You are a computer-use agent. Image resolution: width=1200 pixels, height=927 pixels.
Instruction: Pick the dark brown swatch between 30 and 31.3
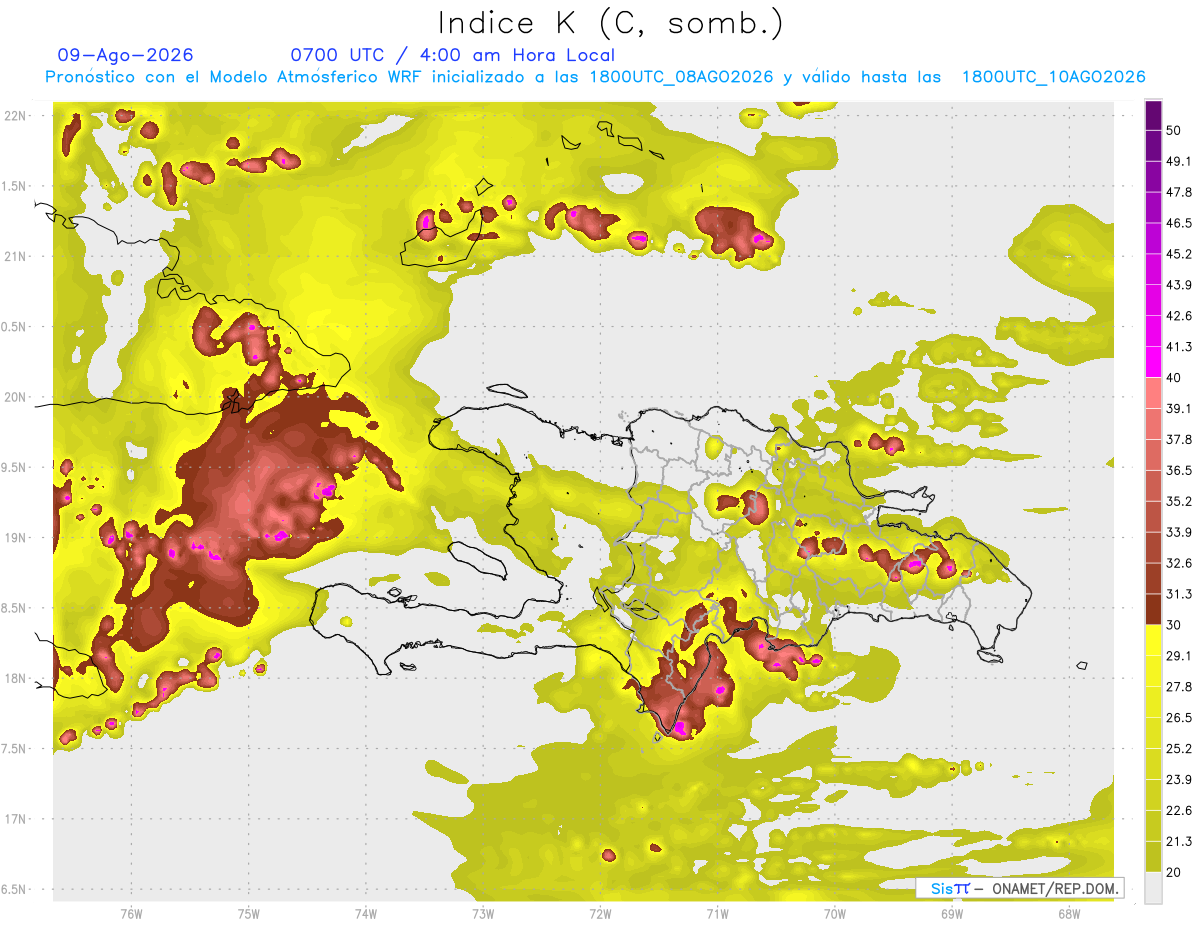pos(1153,610)
